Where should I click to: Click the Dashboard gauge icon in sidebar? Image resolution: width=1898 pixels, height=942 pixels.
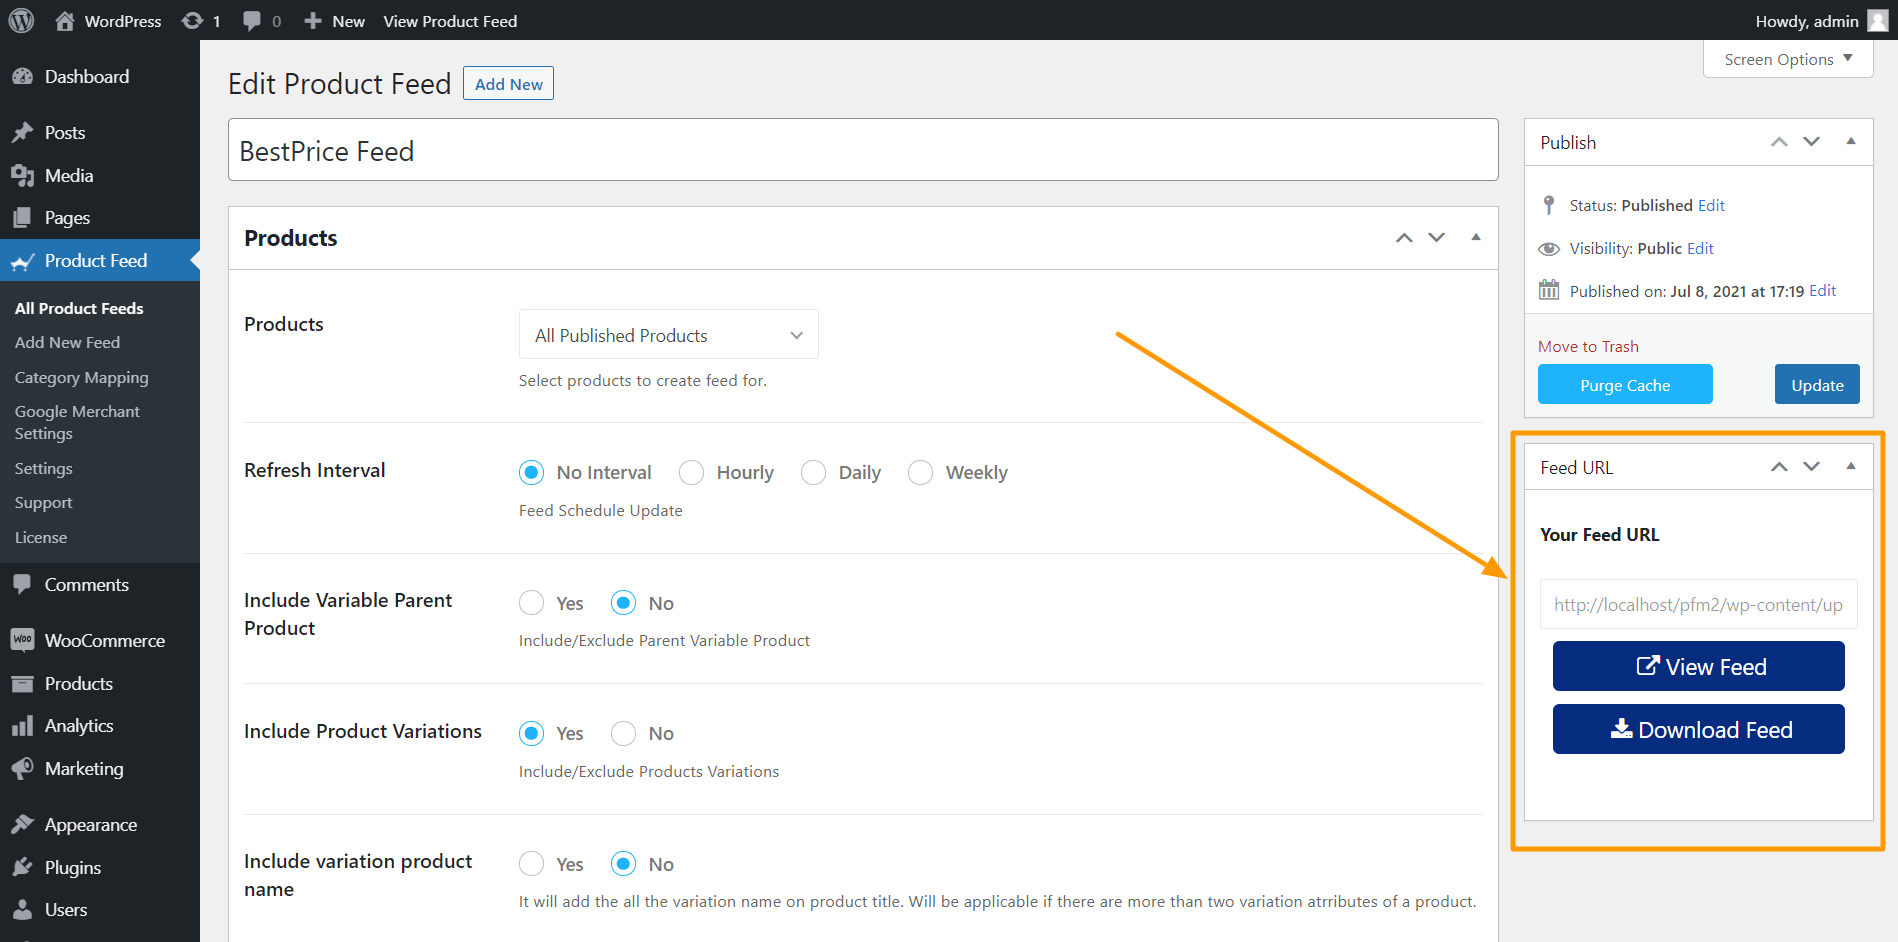click(x=22, y=77)
